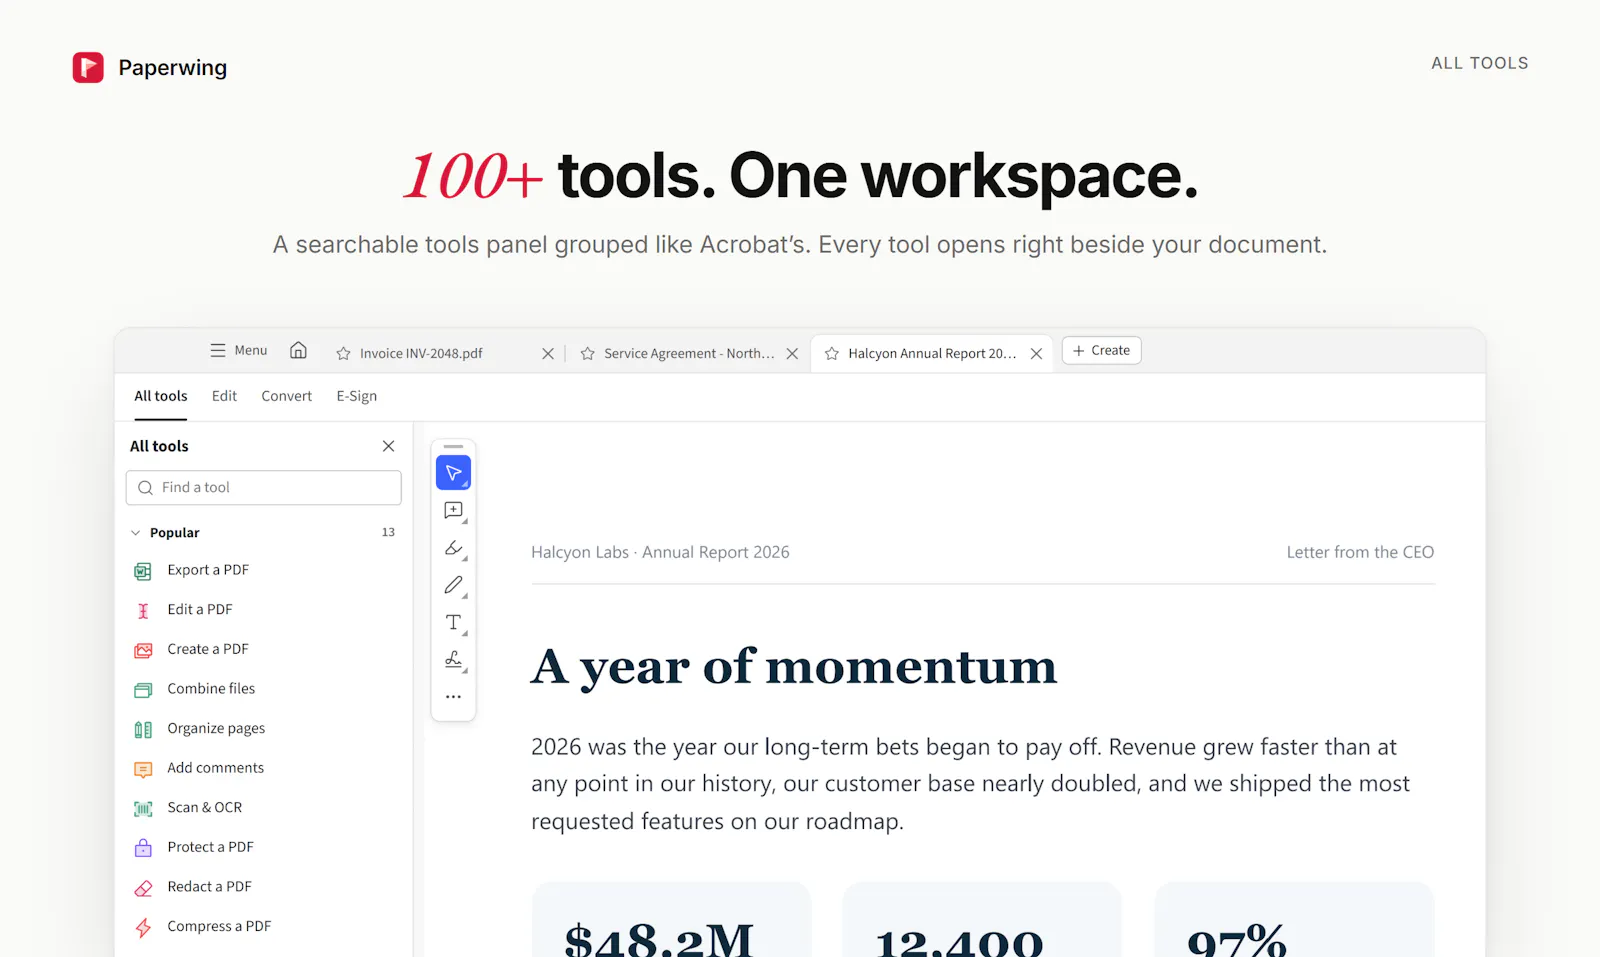This screenshot has width=1600, height=957.
Task: Open the Add comments tool
Action: pyautogui.click(x=215, y=768)
